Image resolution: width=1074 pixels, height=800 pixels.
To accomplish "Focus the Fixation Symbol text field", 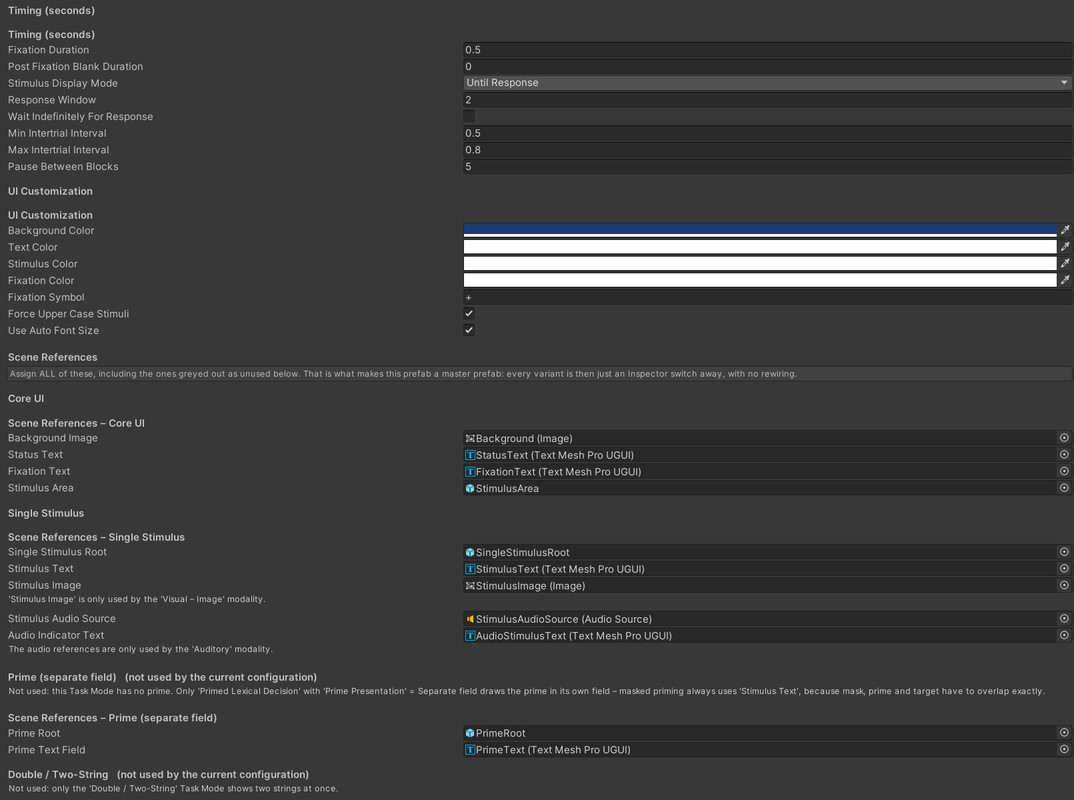I will [x=767, y=297].
